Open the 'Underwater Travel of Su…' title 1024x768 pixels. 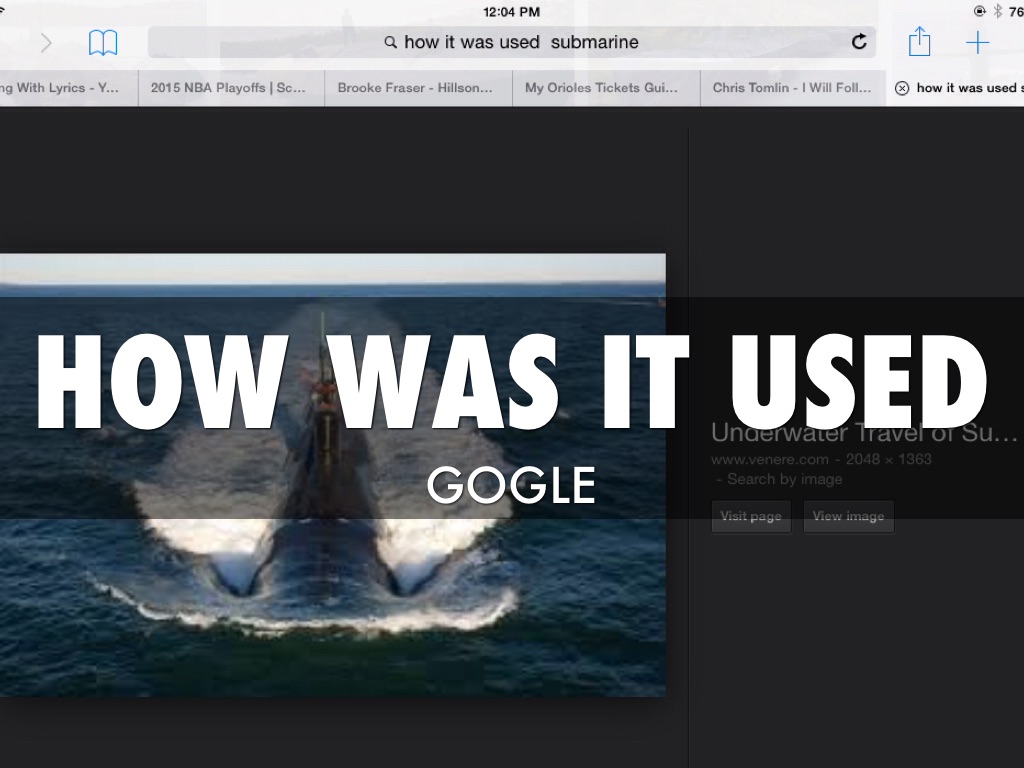click(x=864, y=432)
